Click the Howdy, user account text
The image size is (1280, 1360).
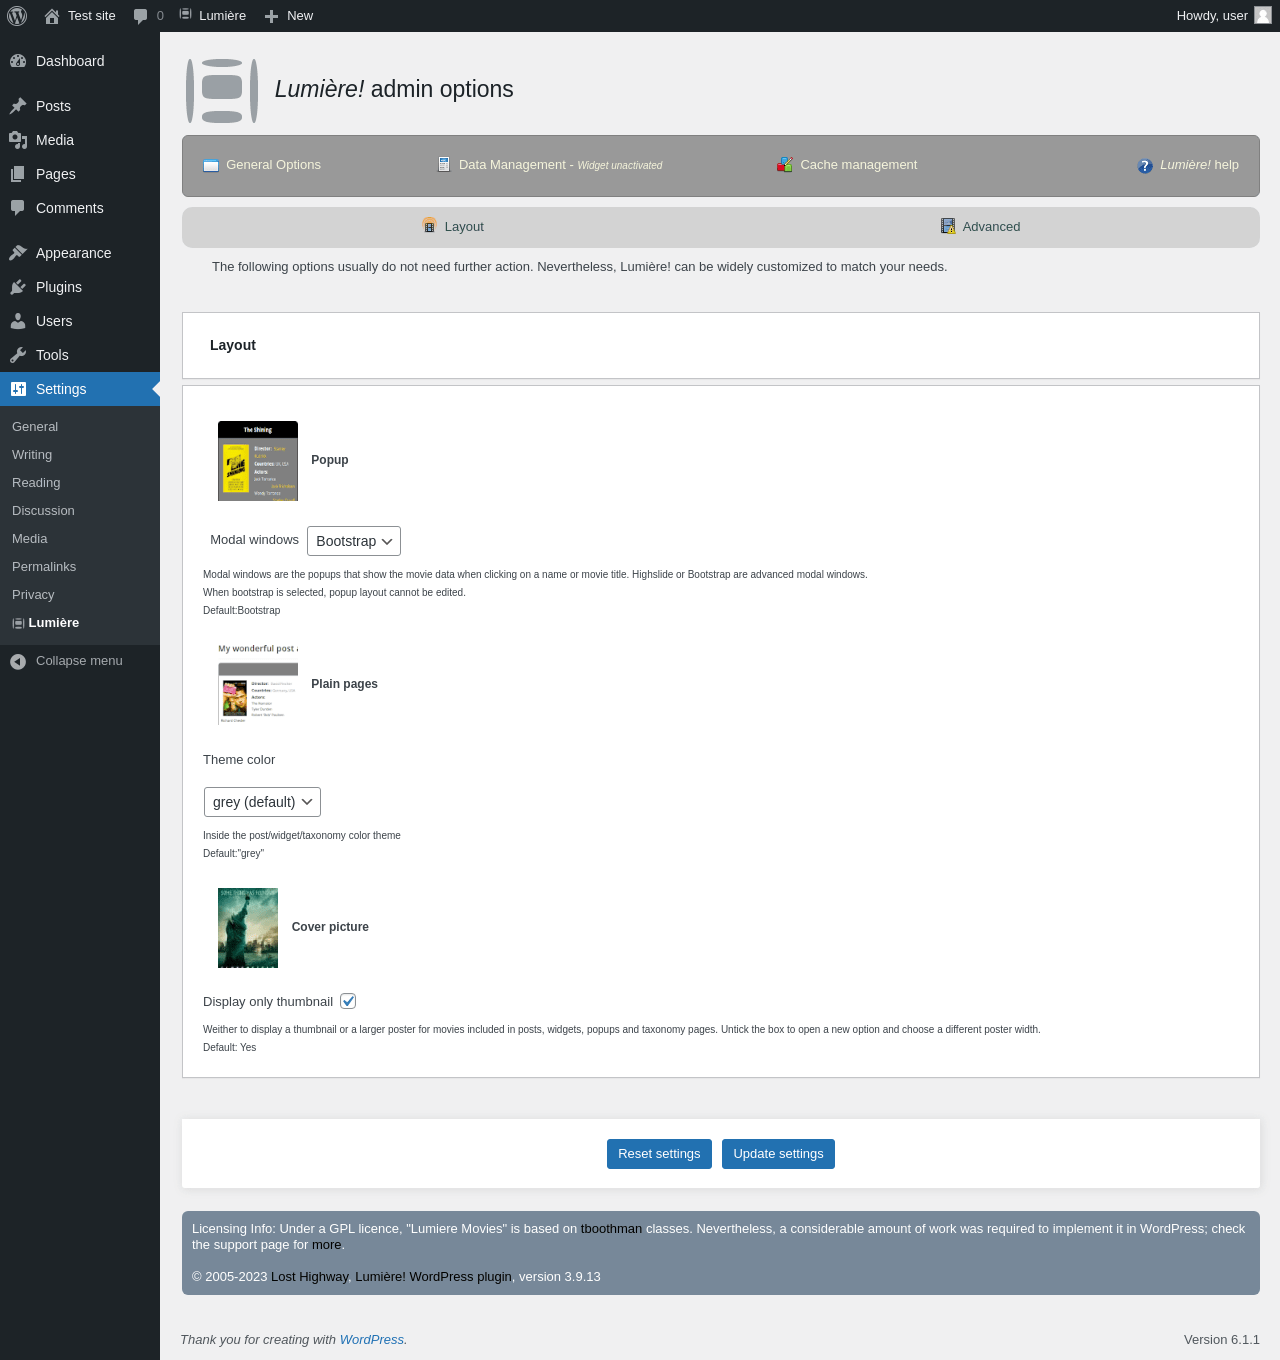click(1212, 16)
